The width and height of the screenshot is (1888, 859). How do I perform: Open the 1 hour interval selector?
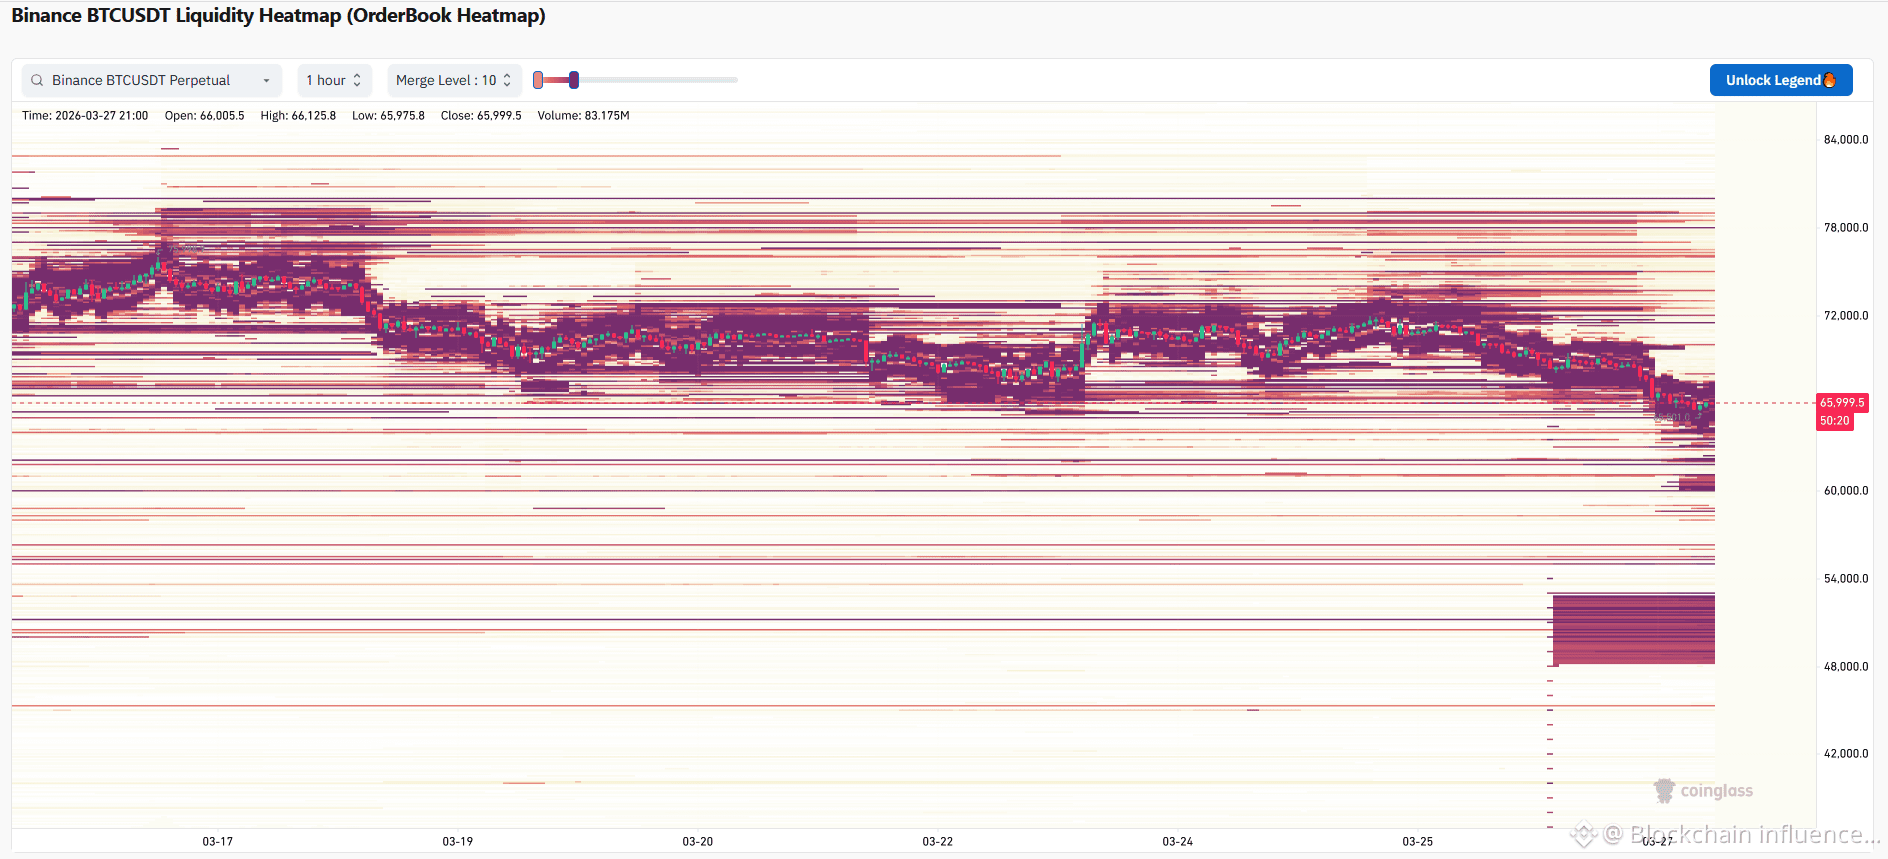tap(334, 80)
